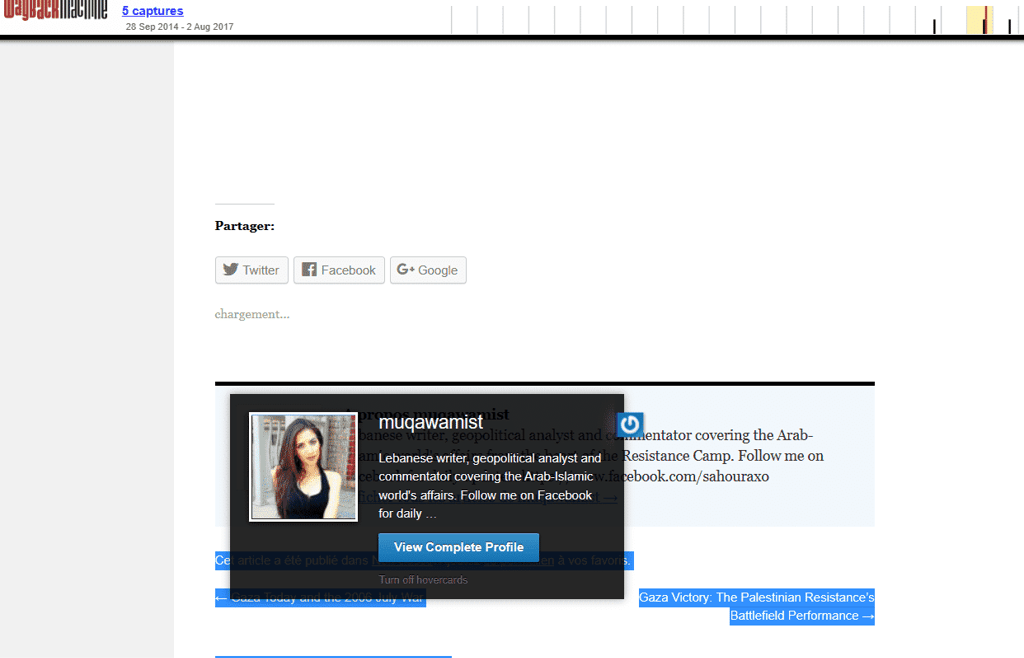Click the rightmost capture marker on timeline
Viewport: 1024px width, 658px height.
[1010, 26]
